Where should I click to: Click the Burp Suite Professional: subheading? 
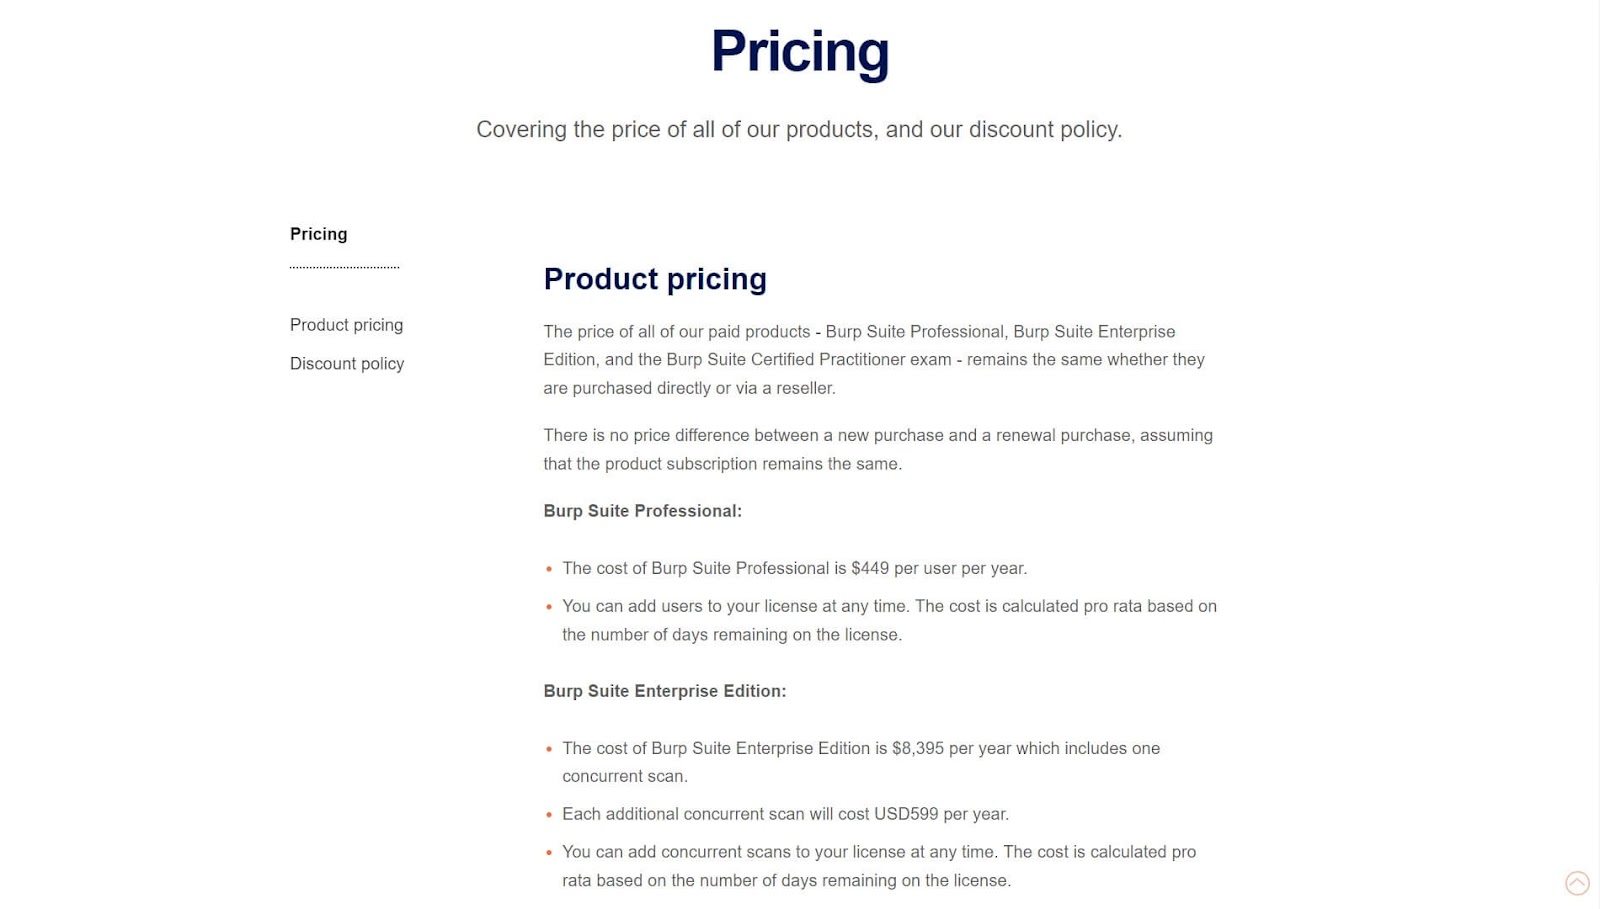coord(642,511)
